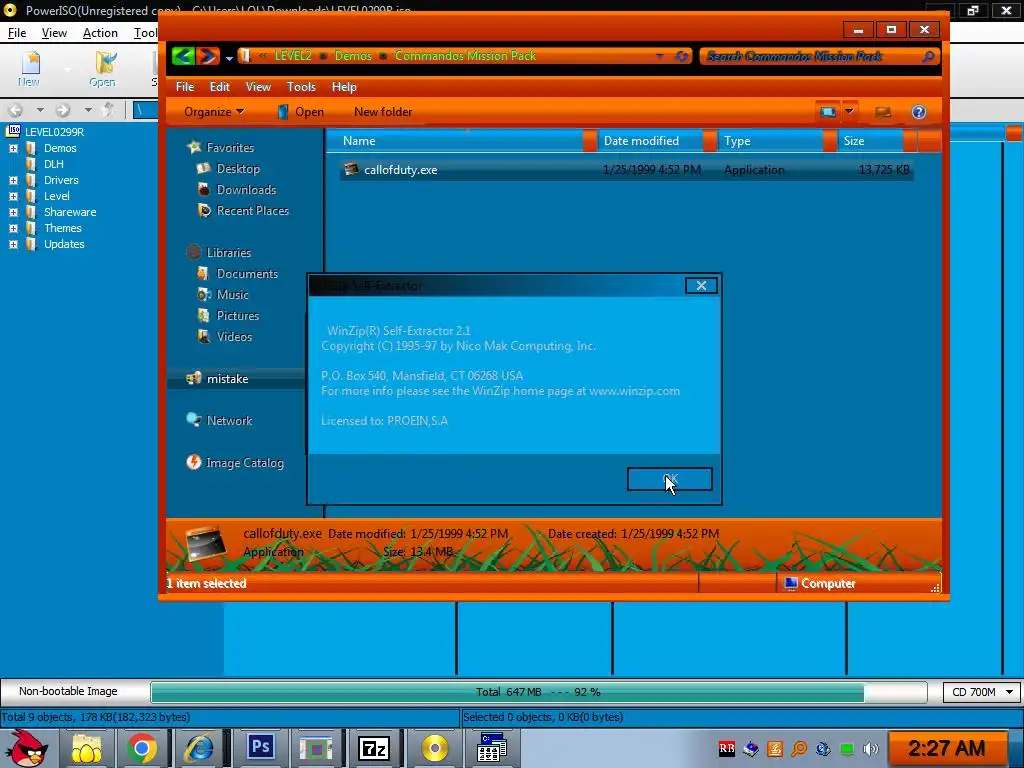Expand Demos folder in PowerISO tree
Viewport: 1024px width, 768px height.
[13, 148]
